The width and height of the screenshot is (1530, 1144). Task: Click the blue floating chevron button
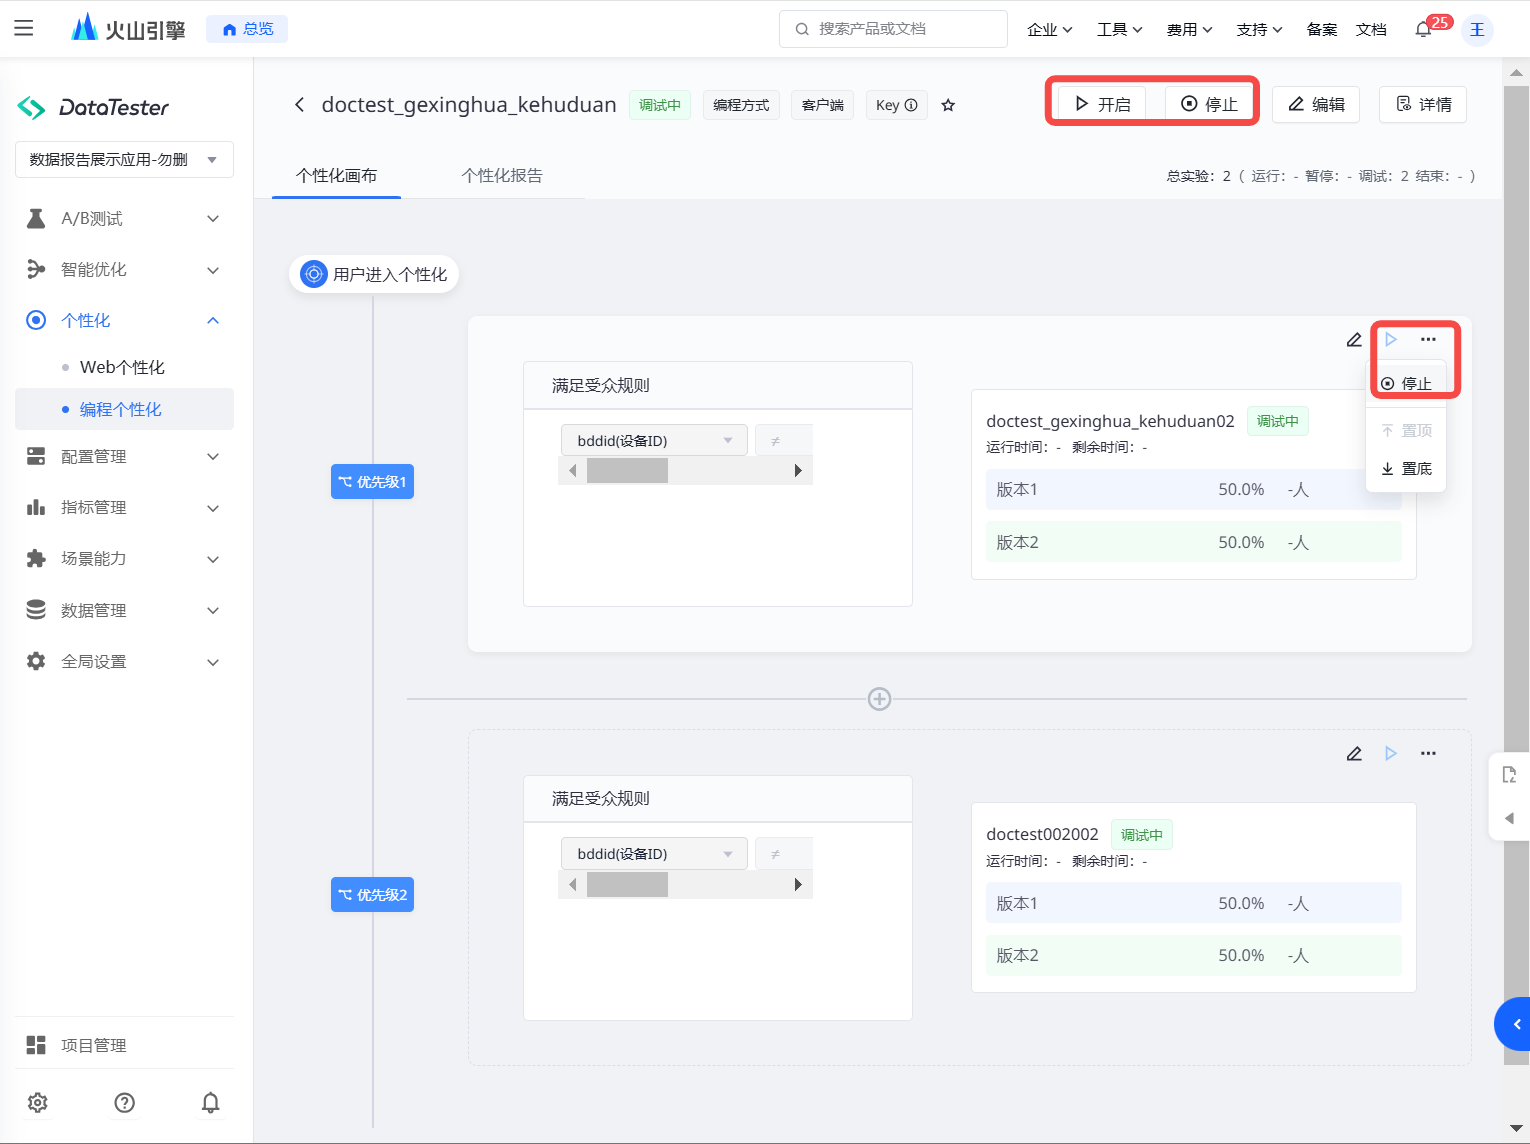1515,1024
